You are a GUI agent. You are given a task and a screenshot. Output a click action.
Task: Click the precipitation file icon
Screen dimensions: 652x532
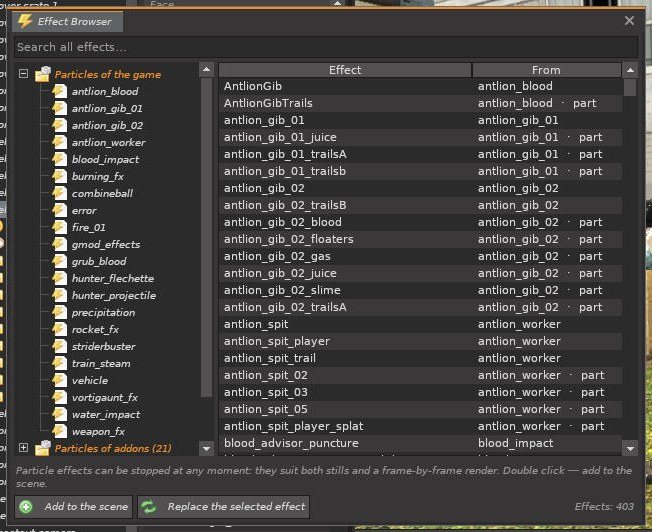pos(59,312)
